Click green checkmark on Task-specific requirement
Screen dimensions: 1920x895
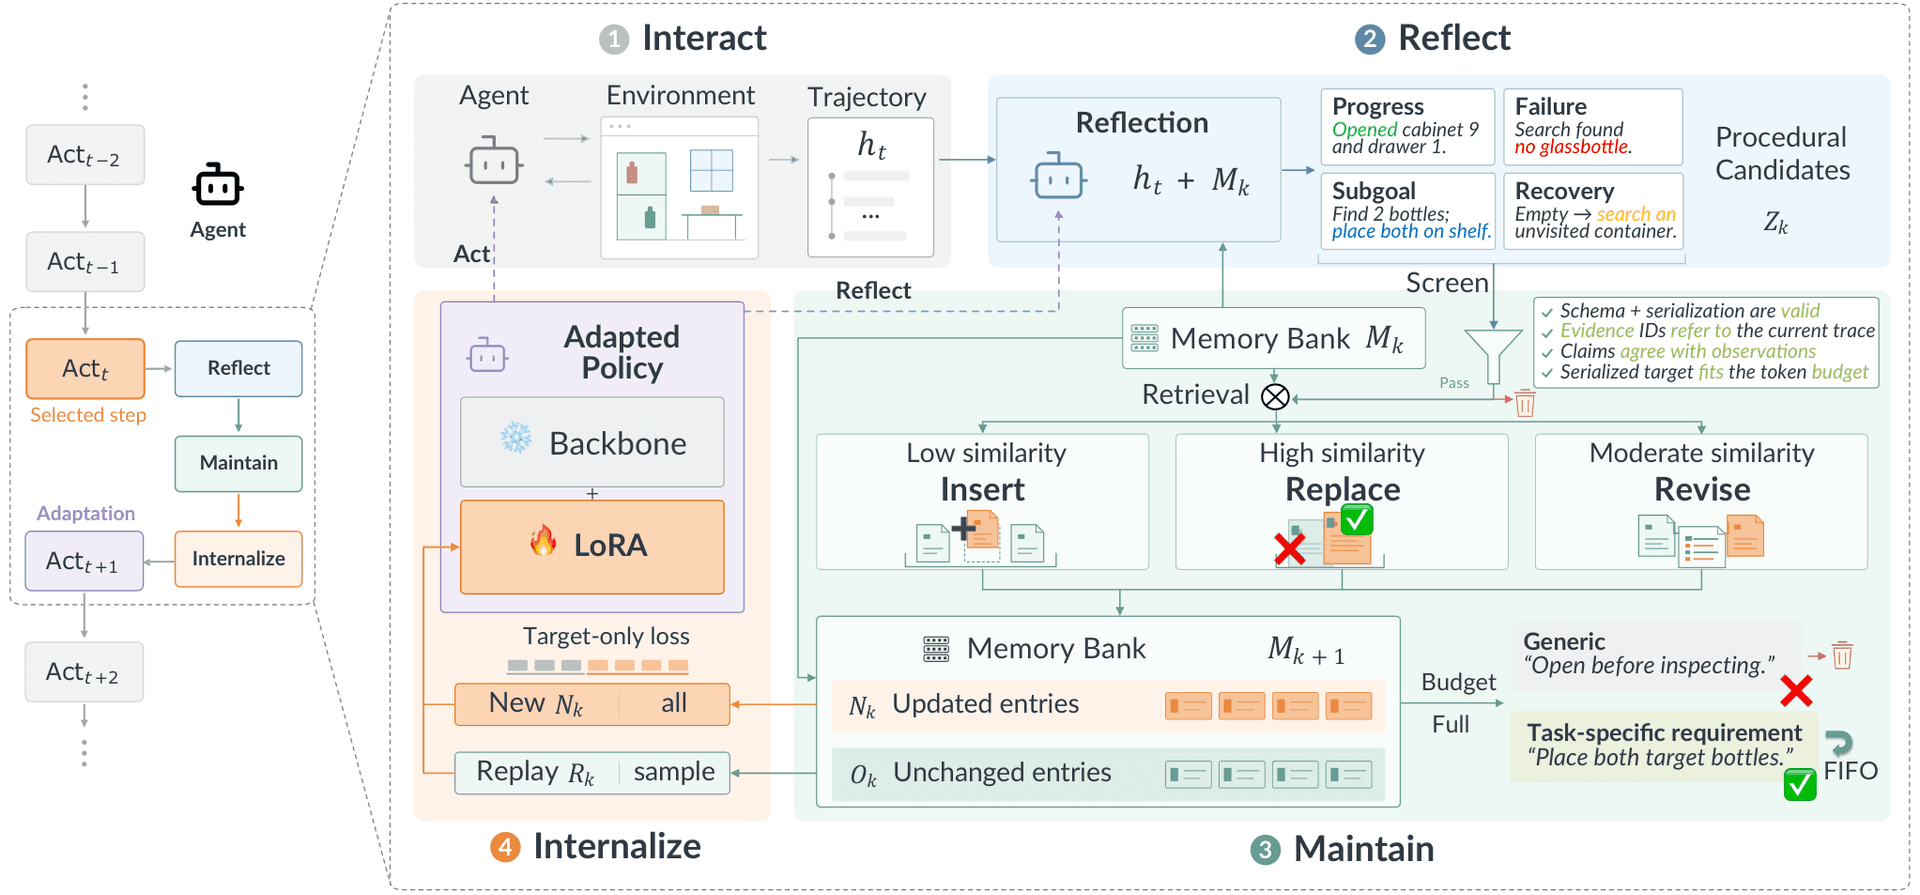click(x=1800, y=784)
